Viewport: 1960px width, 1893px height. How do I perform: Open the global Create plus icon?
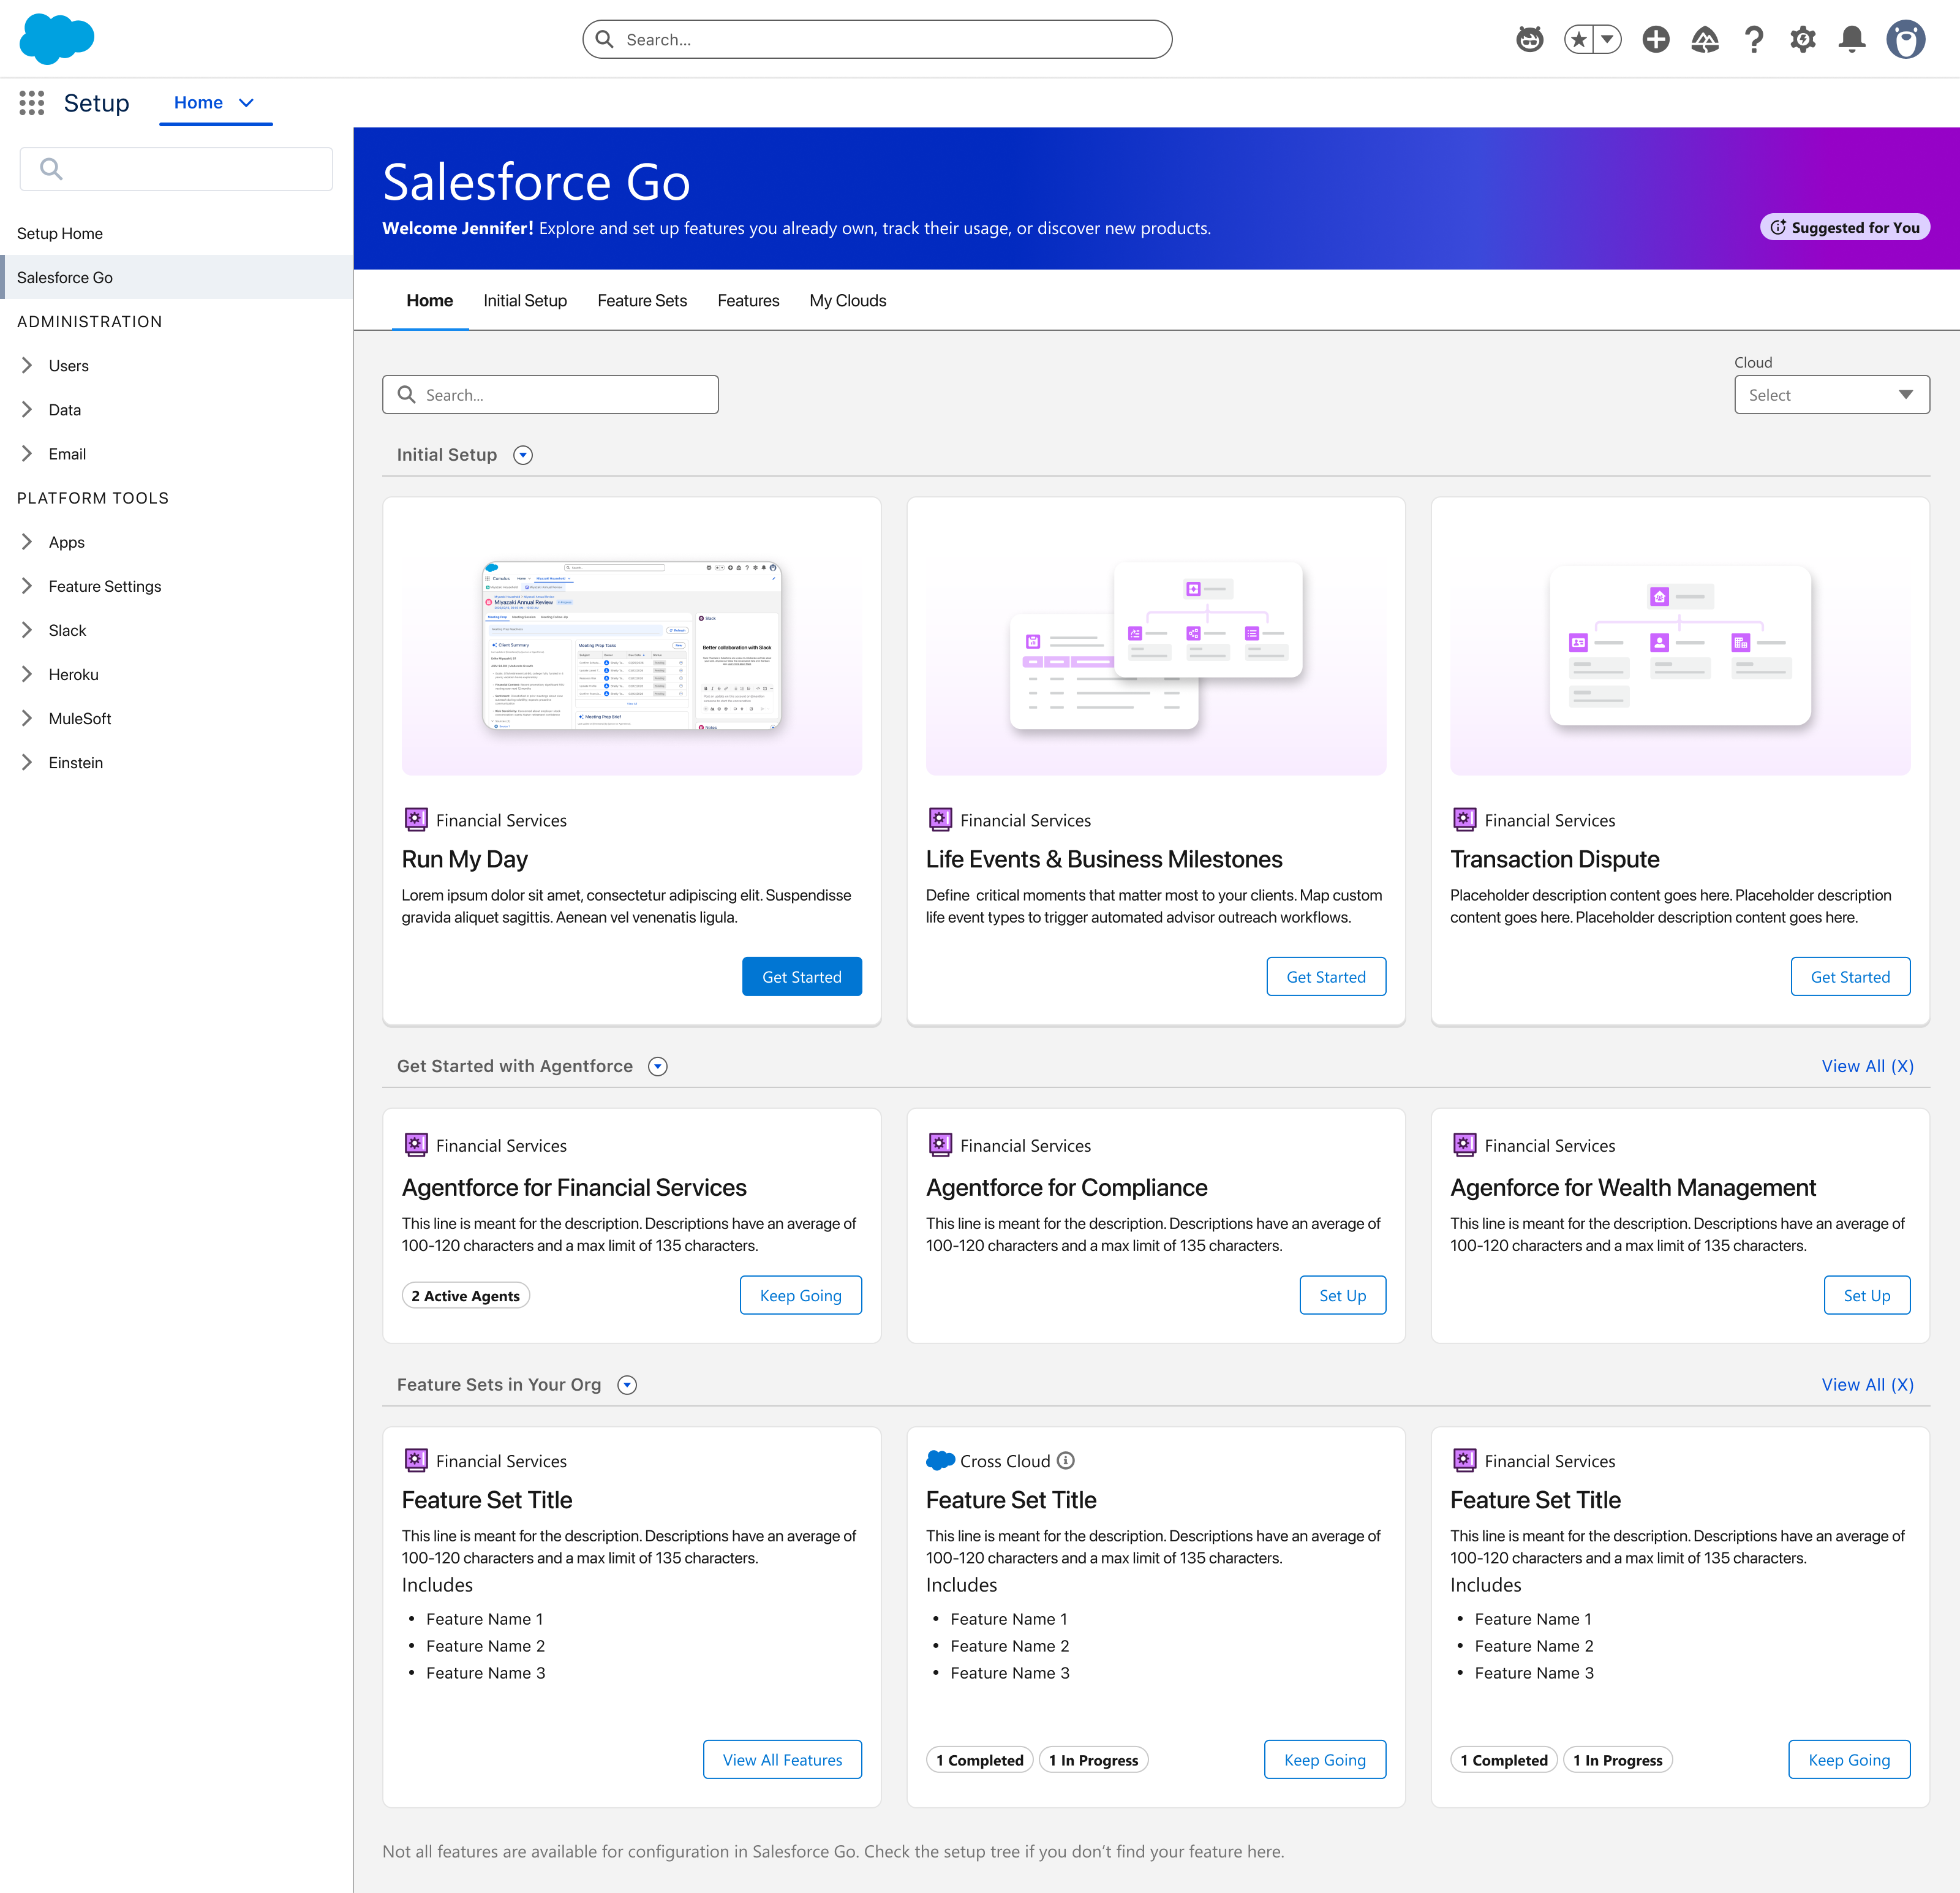(1656, 40)
